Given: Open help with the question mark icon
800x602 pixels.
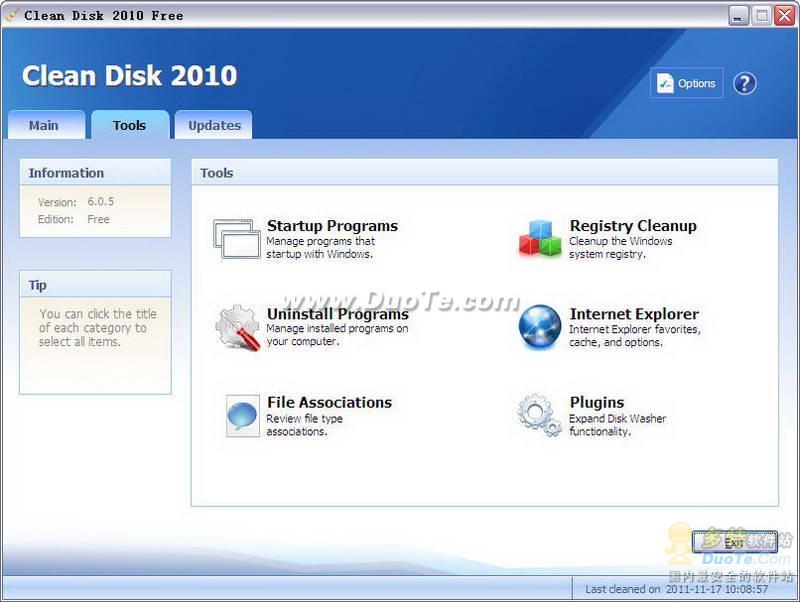Looking at the screenshot, I should click(x=744, y=83).
